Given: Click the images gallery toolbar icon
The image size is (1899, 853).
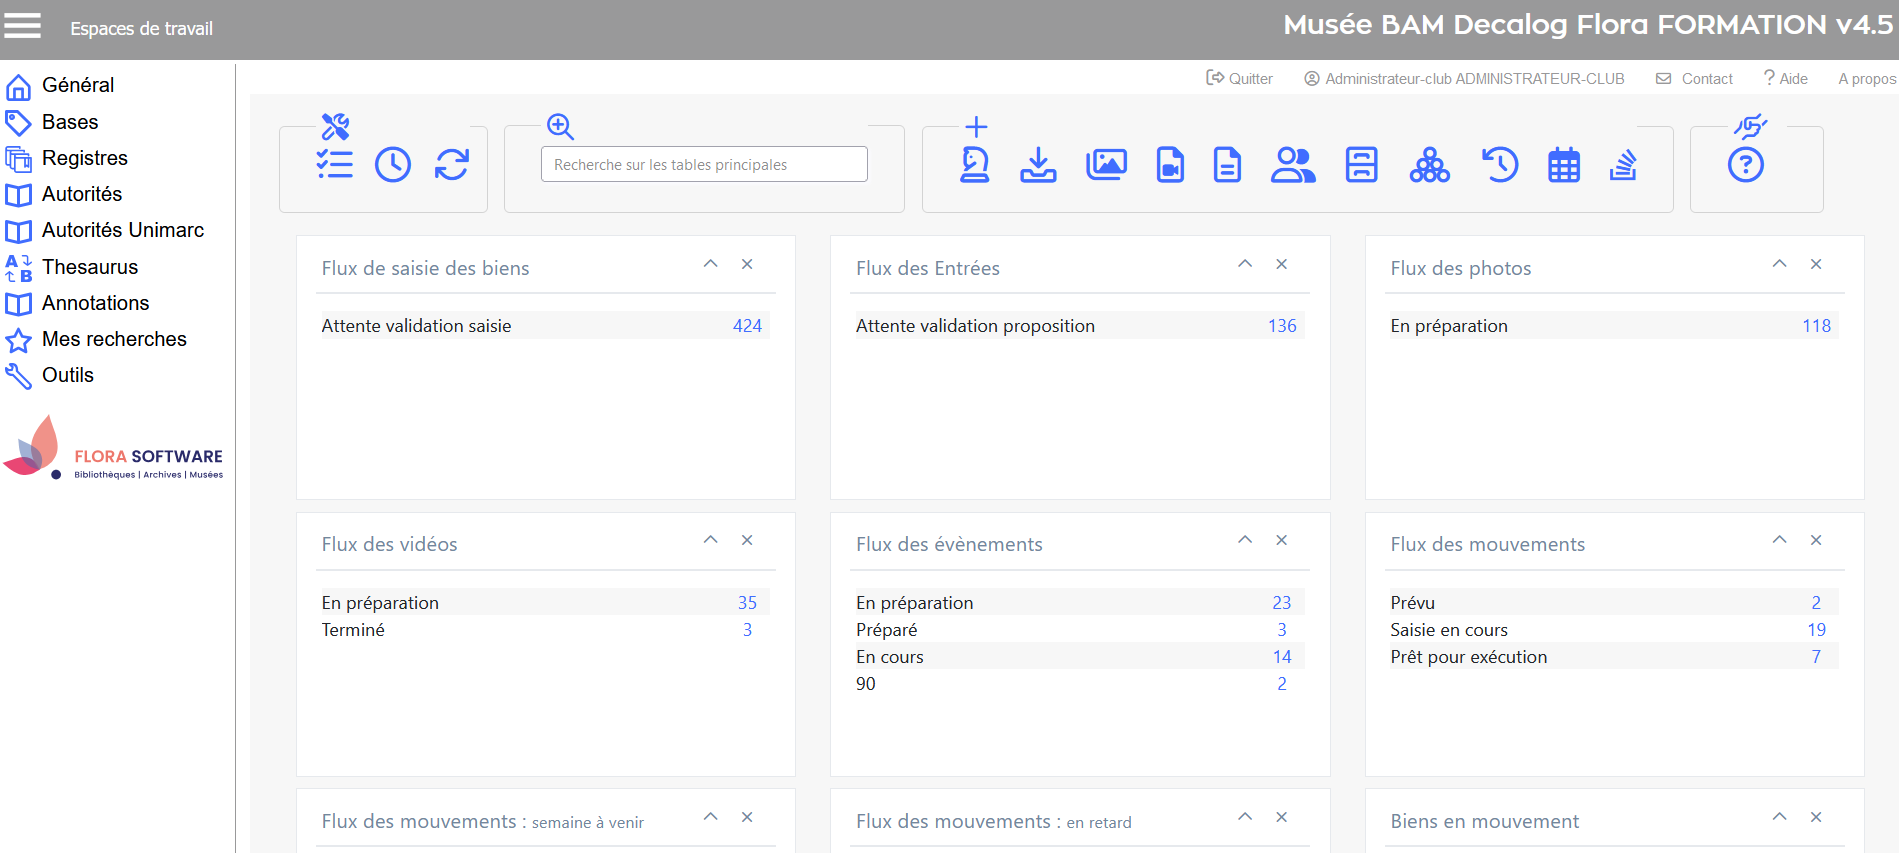Looking at the screenshot, I should (1106, 165).
